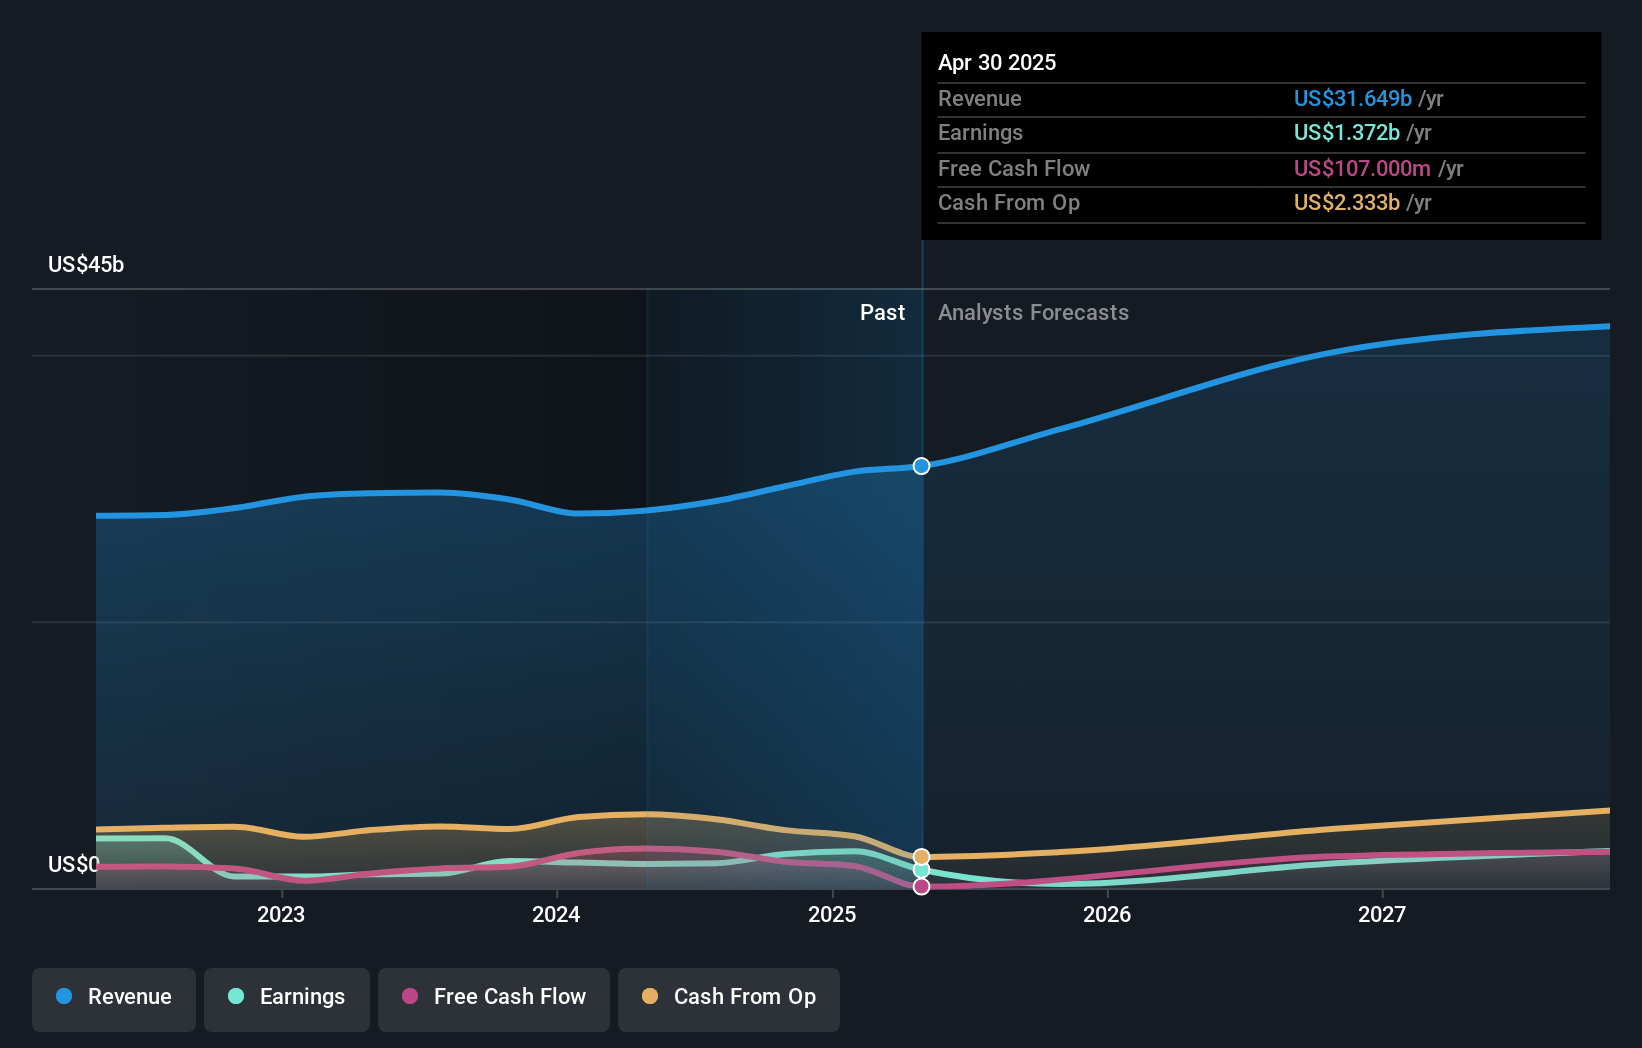Viewport: 1642px width, 1048px height.
Task: Click the 2024 x-axis label
Action: pyautogui.click(x=556, y=915)
